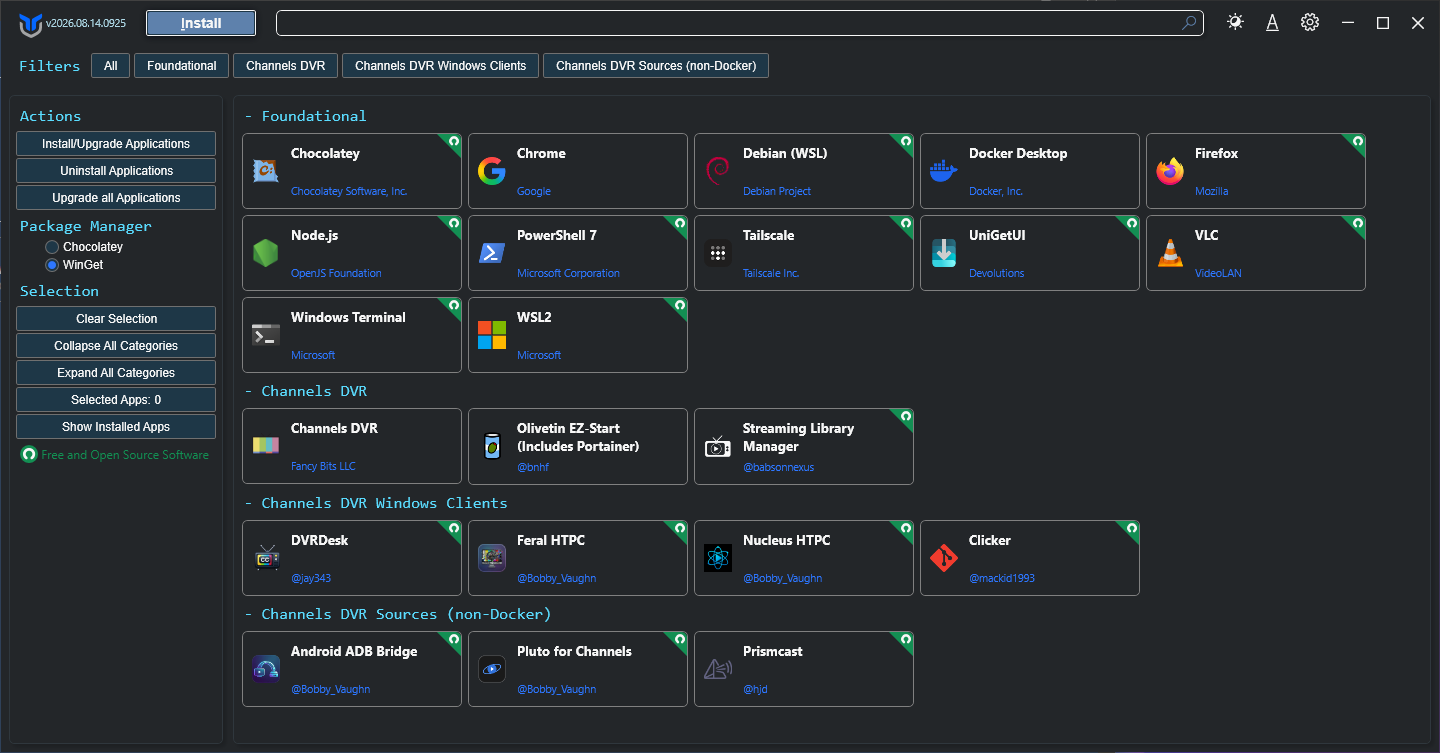Click Show Installed Apps button
The width and height of the screenshot is (1440, 753).
116,427
